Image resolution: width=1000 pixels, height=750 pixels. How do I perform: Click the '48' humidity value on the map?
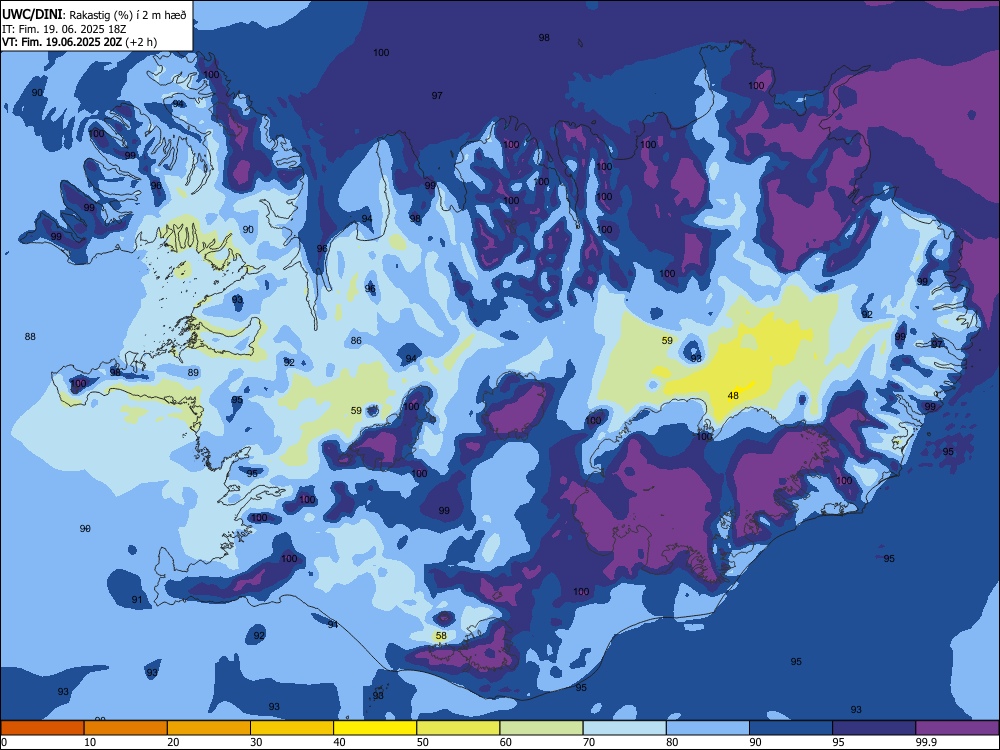tap(733, 395)
